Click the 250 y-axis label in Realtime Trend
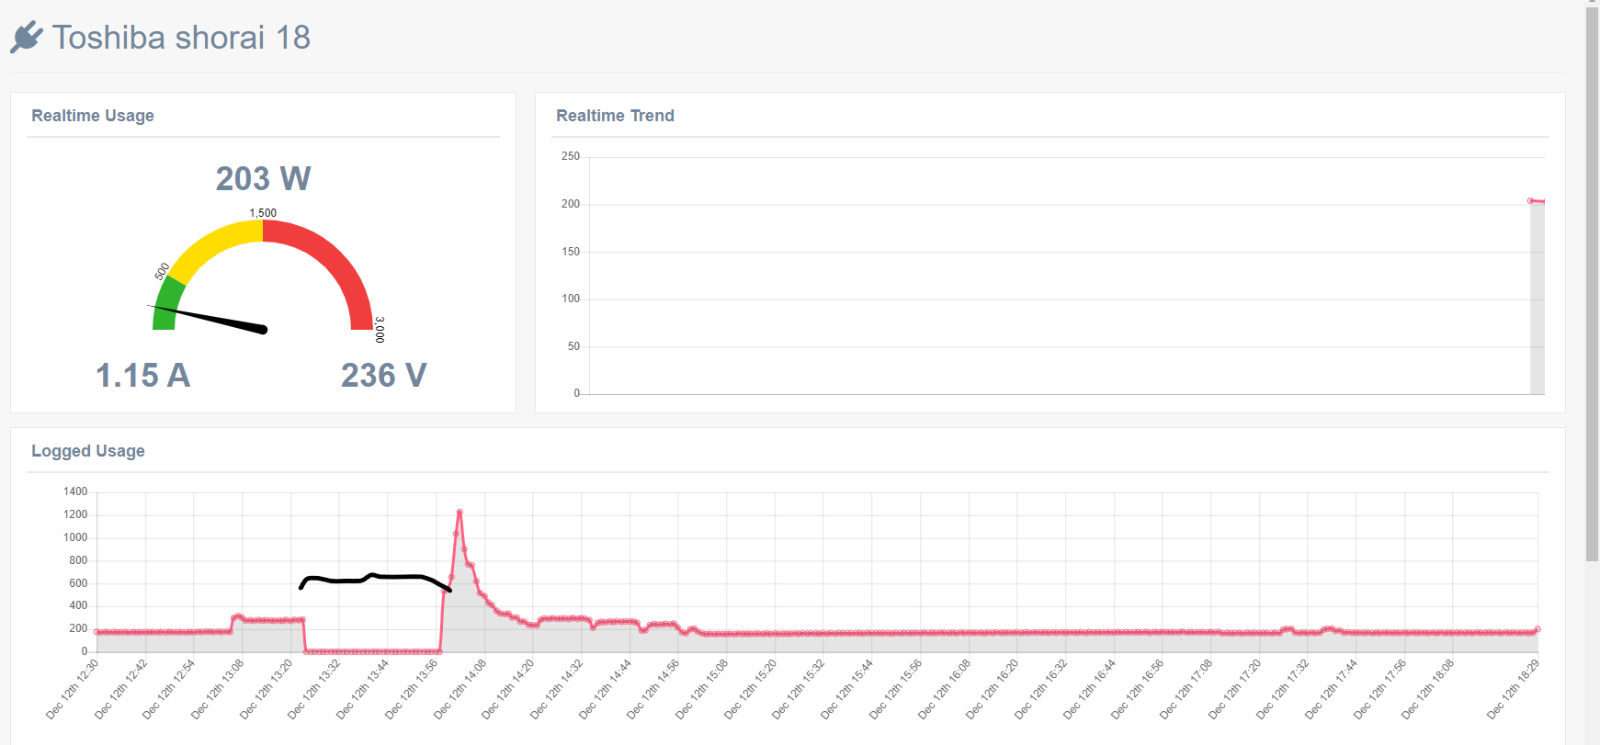Screen dimensions: 1600x745 click(x=570, y=156)
